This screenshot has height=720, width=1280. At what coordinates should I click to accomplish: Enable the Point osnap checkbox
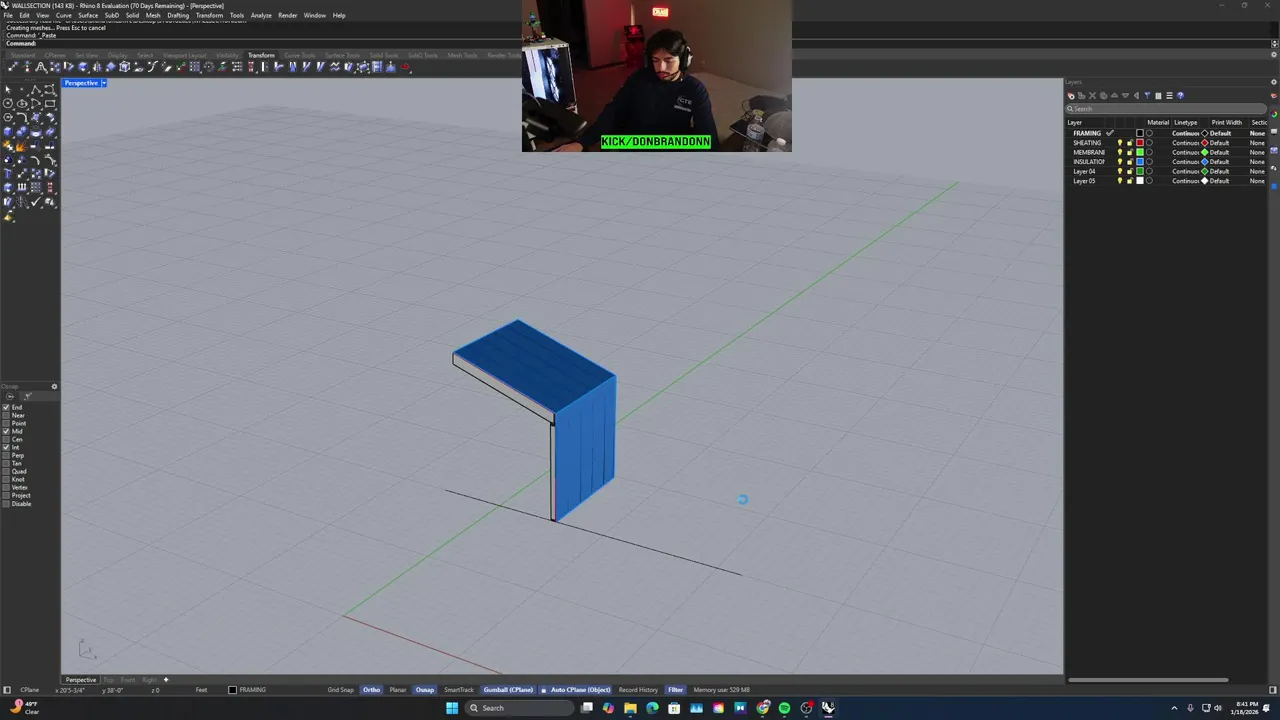pos(6,424)
